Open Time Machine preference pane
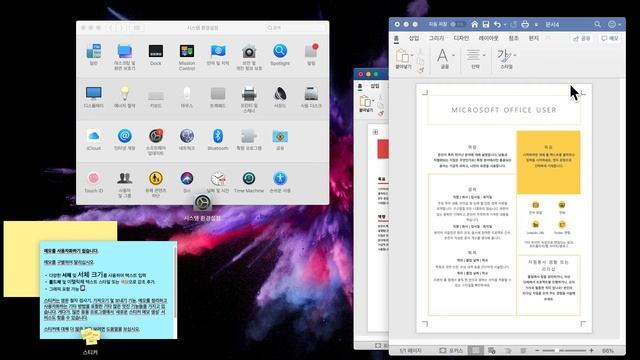The image size is (640, 360). point(249,178)
